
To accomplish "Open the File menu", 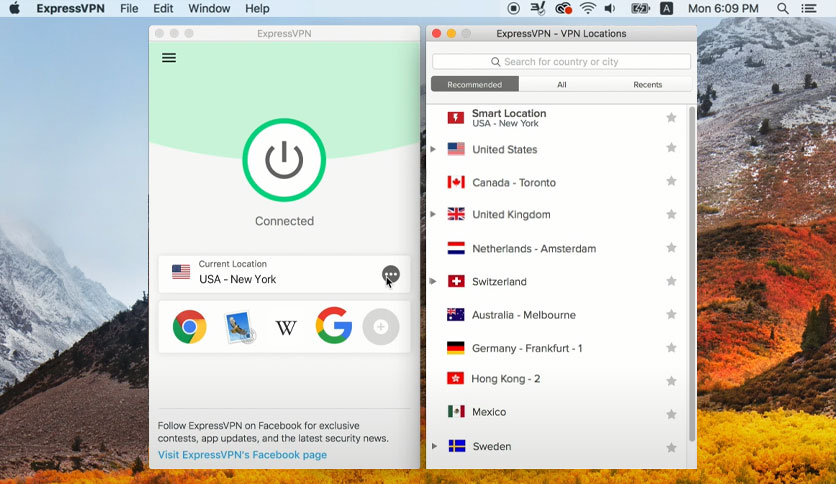I will pyautogui.click(x=129, y=9).
